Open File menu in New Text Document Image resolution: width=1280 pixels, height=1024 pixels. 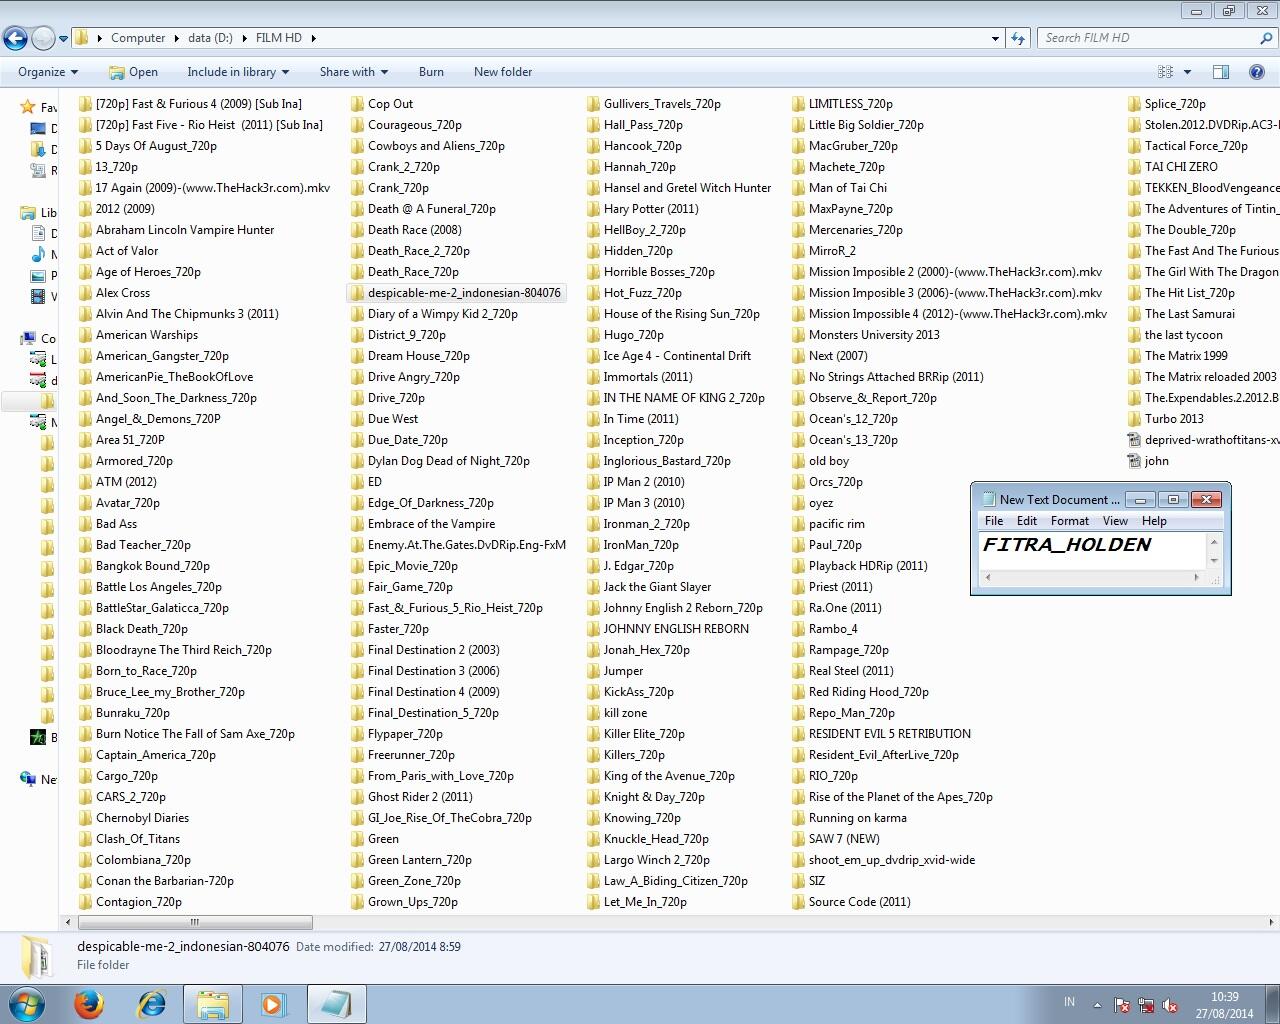tap(994, 521)
